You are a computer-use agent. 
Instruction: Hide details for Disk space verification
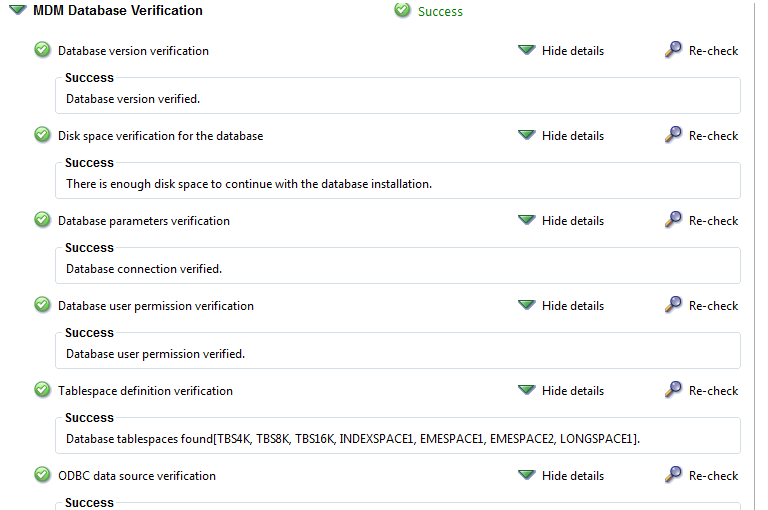[561, 136]
